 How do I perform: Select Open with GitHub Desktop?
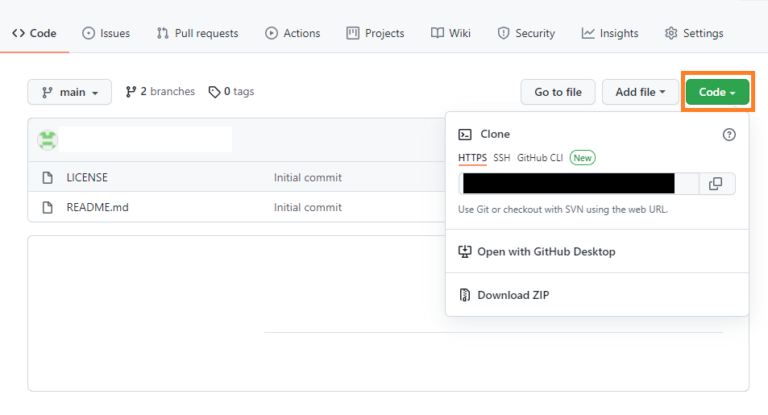click(545, 252)
